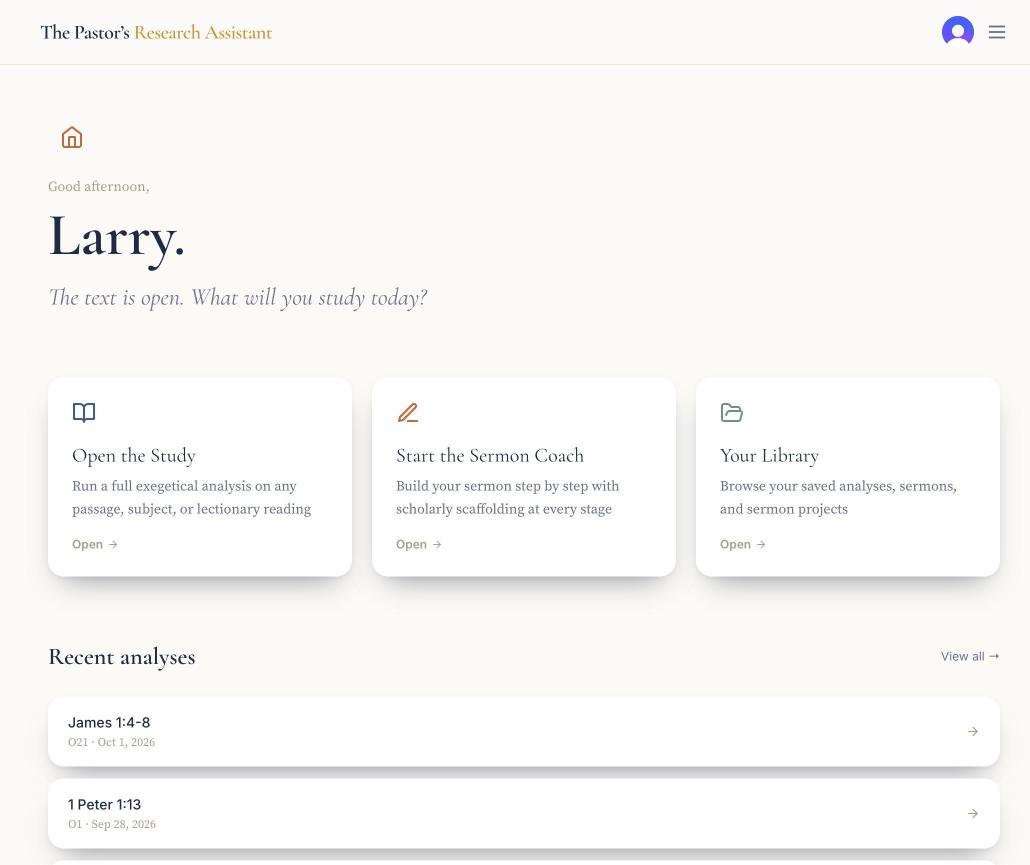
Task: Click the scholarly scaffolding description text
Action: pyautogui.click(x=508, y=497)
